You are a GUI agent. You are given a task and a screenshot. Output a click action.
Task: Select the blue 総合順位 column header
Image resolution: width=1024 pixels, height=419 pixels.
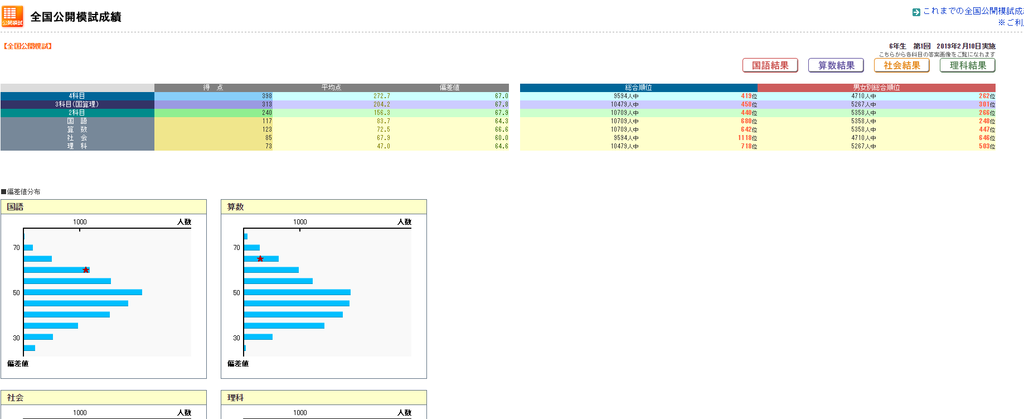639,87
